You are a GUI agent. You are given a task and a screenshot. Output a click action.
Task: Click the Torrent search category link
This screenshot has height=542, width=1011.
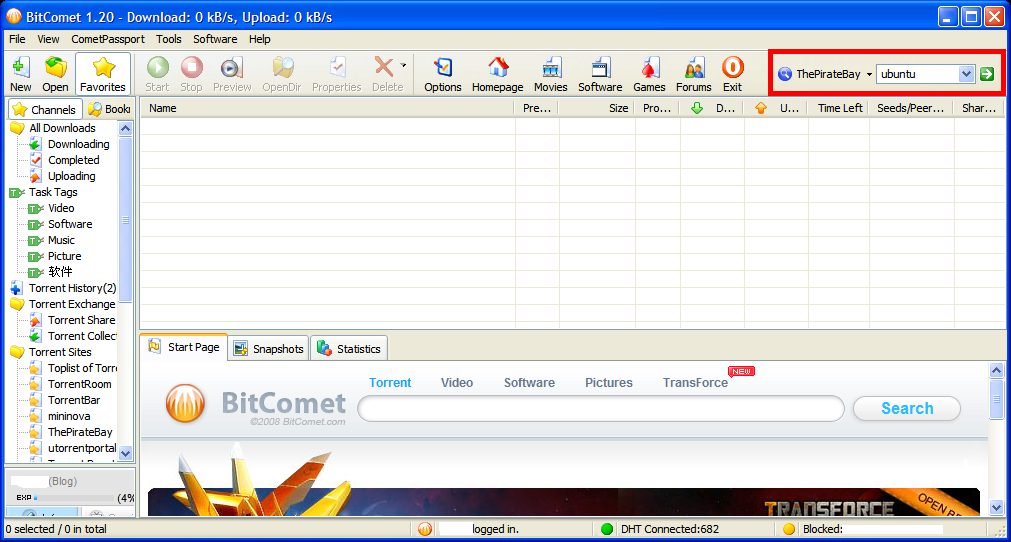tap(390, 383)
